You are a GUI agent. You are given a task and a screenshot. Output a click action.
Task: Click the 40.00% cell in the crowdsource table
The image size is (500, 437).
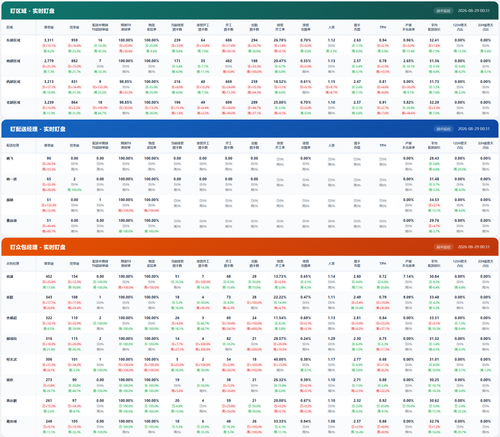280,359
